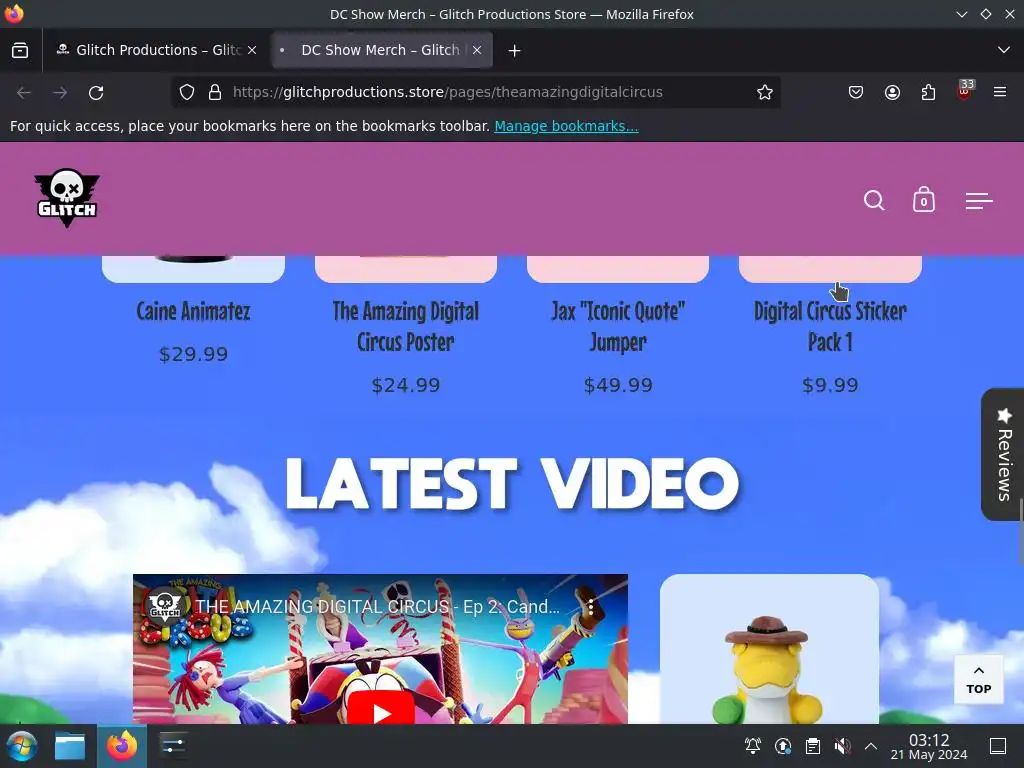Screen dimensions: 1024x768
Task: View site security padlock info
Action: (x=215, y=92)
